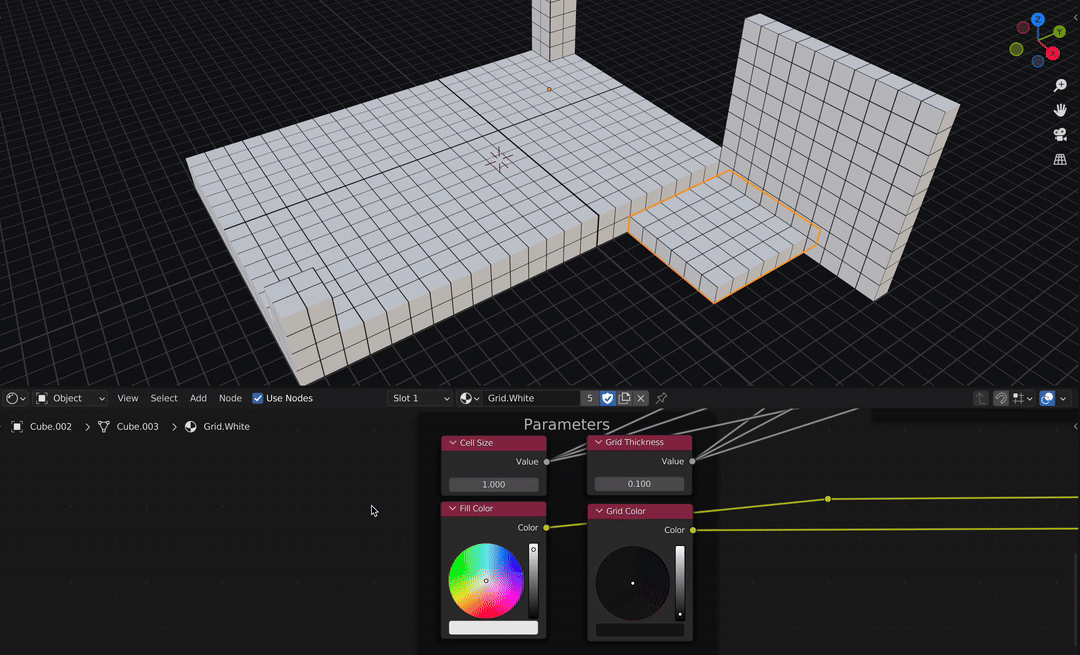The image size is (1080, 655).
Task: Open the Slot 1 material slot dropdown
Action: 419,398
